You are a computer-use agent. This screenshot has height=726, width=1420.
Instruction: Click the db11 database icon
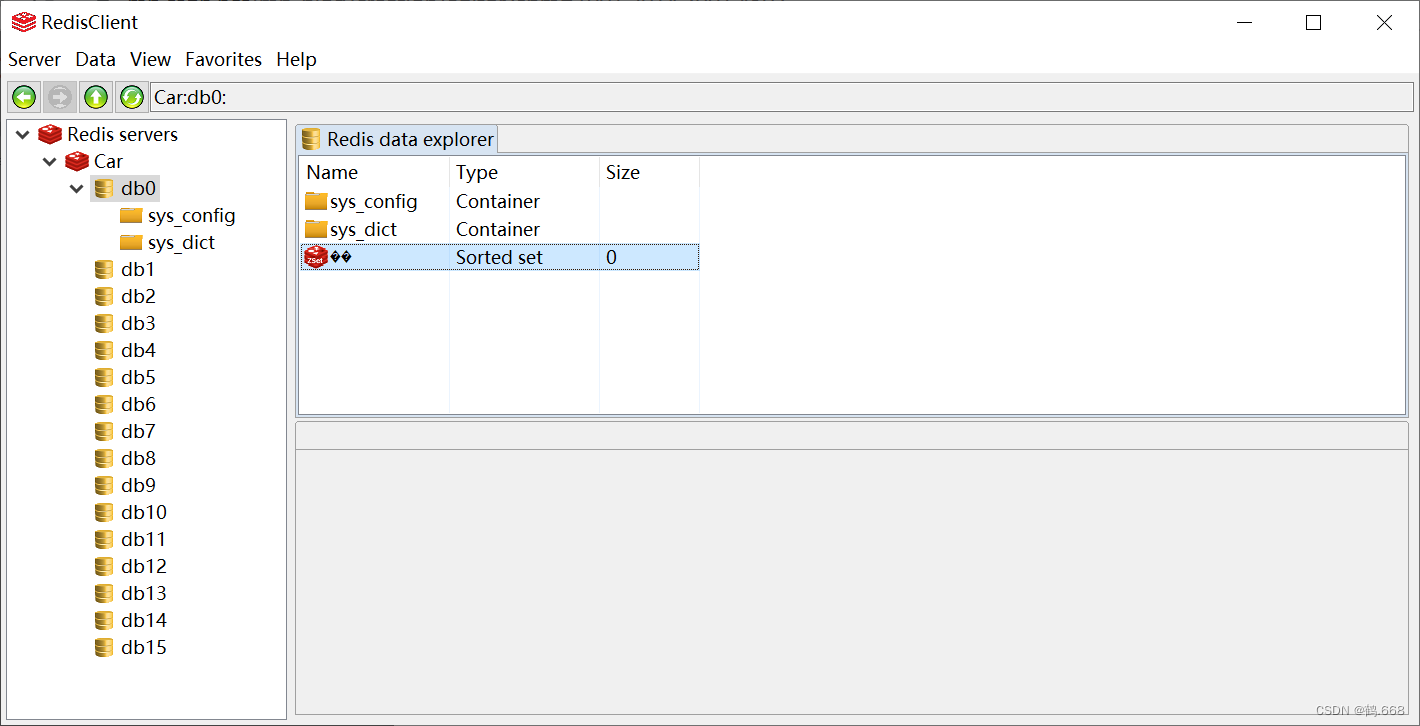pyautogui.click(x=104, y=539)
